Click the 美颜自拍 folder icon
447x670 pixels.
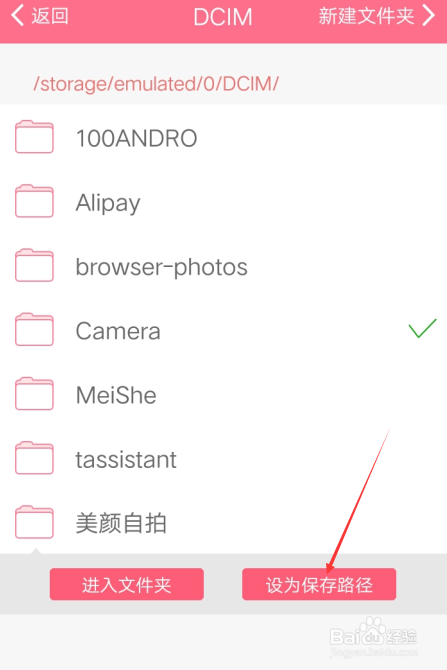(x=34, y=522)
